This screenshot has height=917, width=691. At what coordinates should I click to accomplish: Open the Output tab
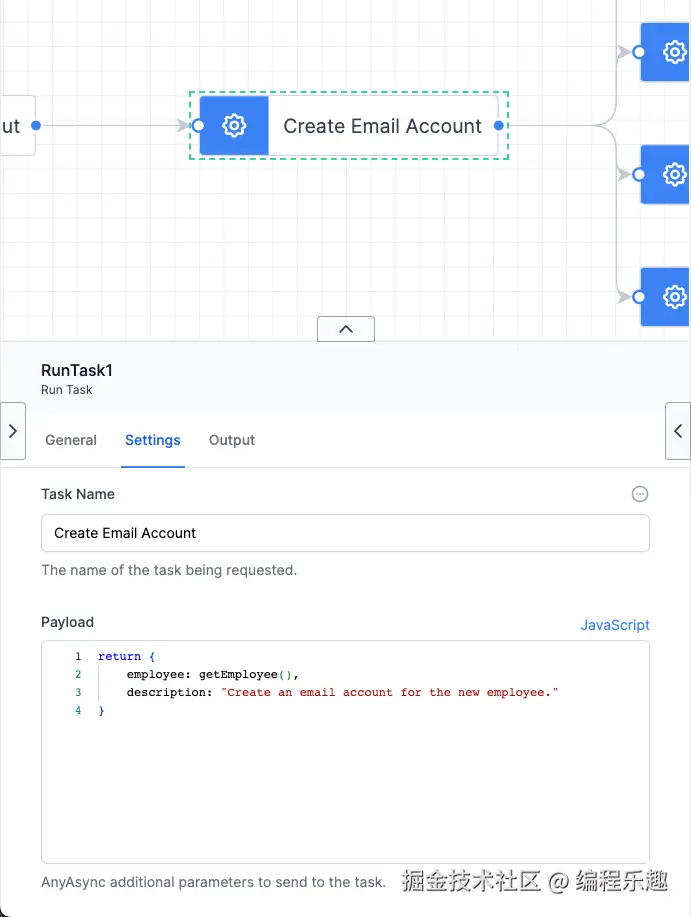232,440
